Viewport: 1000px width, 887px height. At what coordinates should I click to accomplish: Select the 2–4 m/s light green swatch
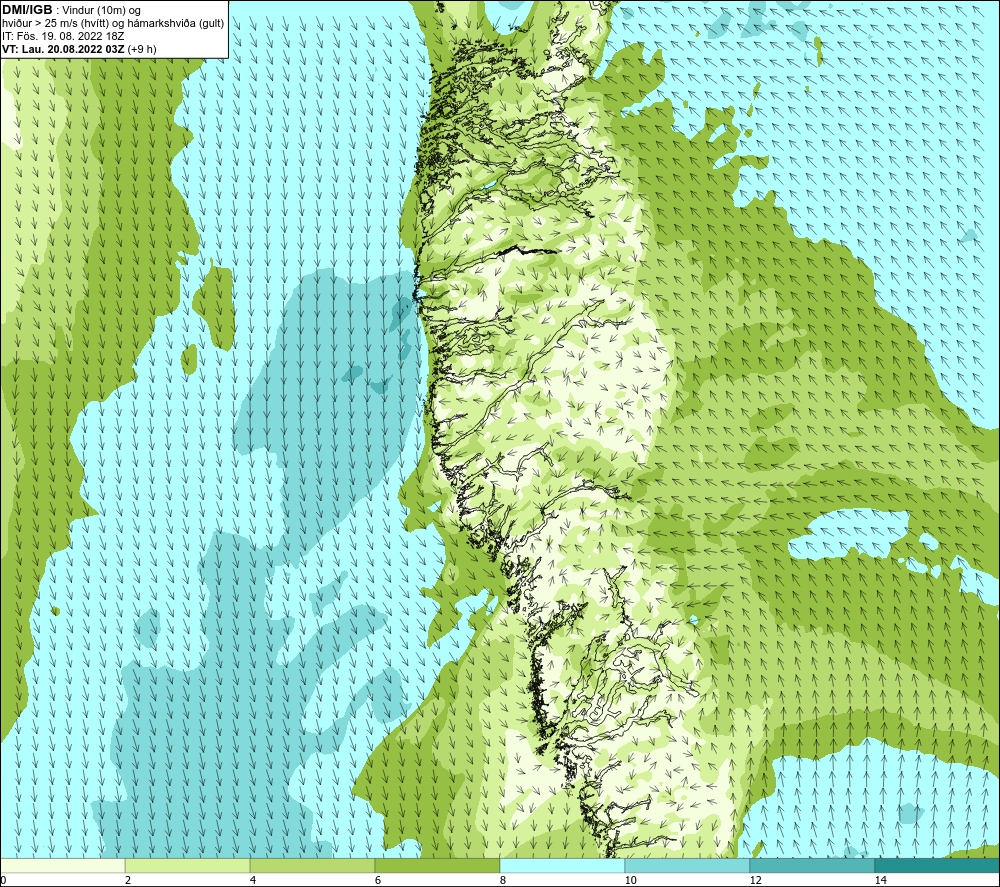[188, 865]
